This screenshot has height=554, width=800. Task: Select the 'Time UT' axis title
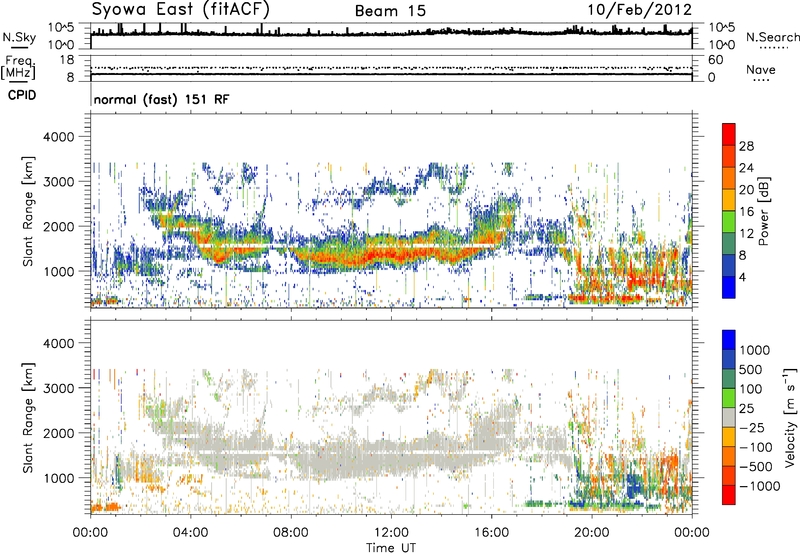pyautogui.click(x=391, y=548)
